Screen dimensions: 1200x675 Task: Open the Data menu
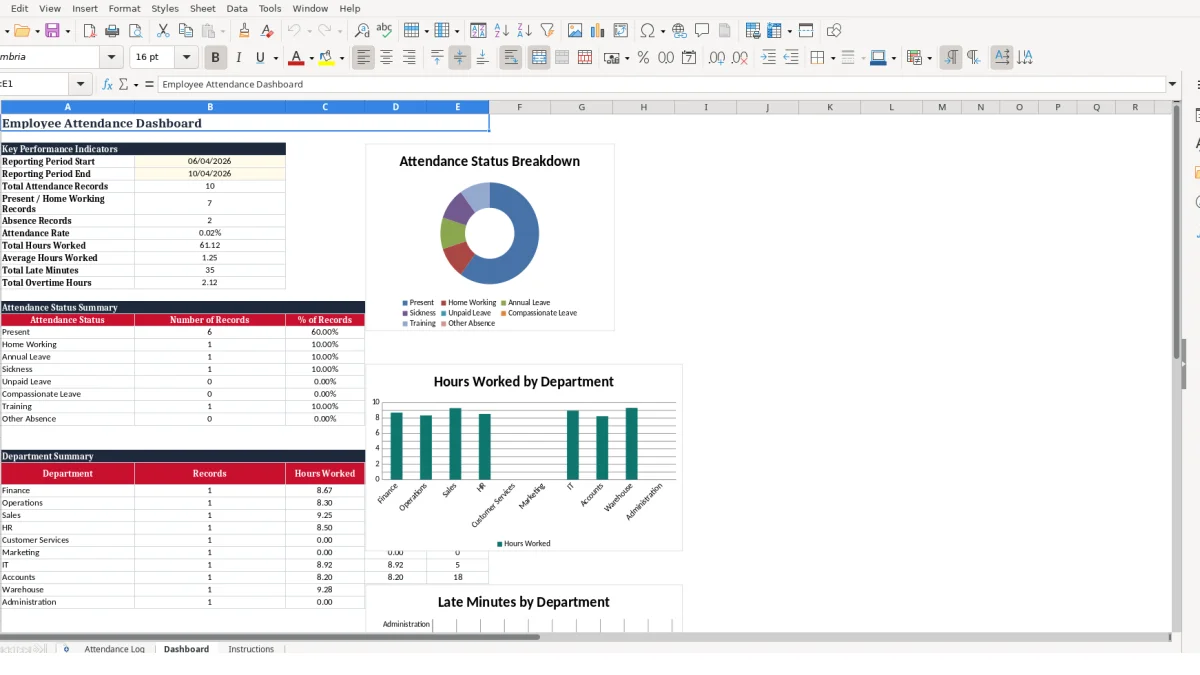click(x=237, y=8)
